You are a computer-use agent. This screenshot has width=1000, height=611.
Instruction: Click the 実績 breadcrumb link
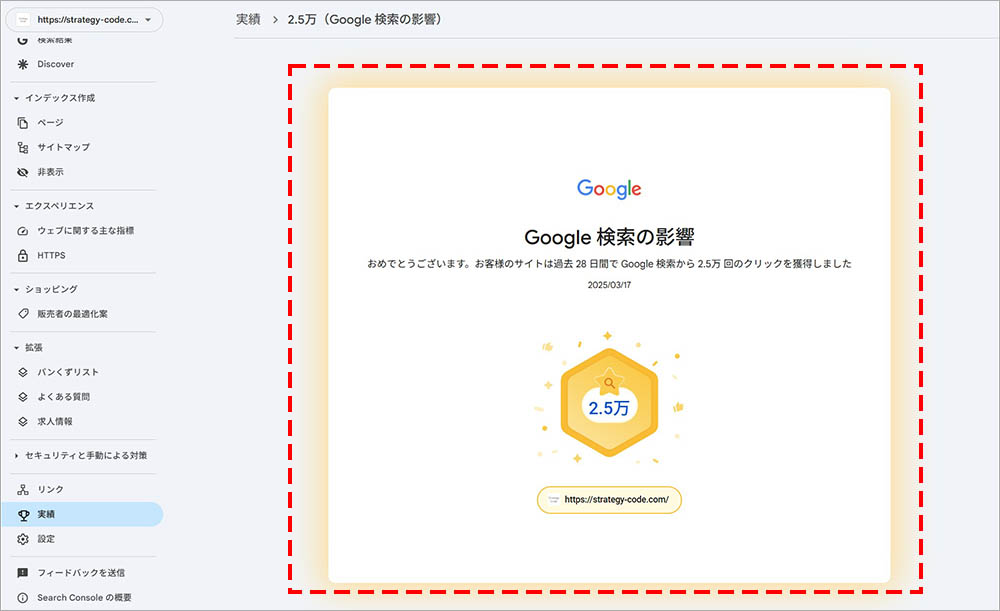250,20
